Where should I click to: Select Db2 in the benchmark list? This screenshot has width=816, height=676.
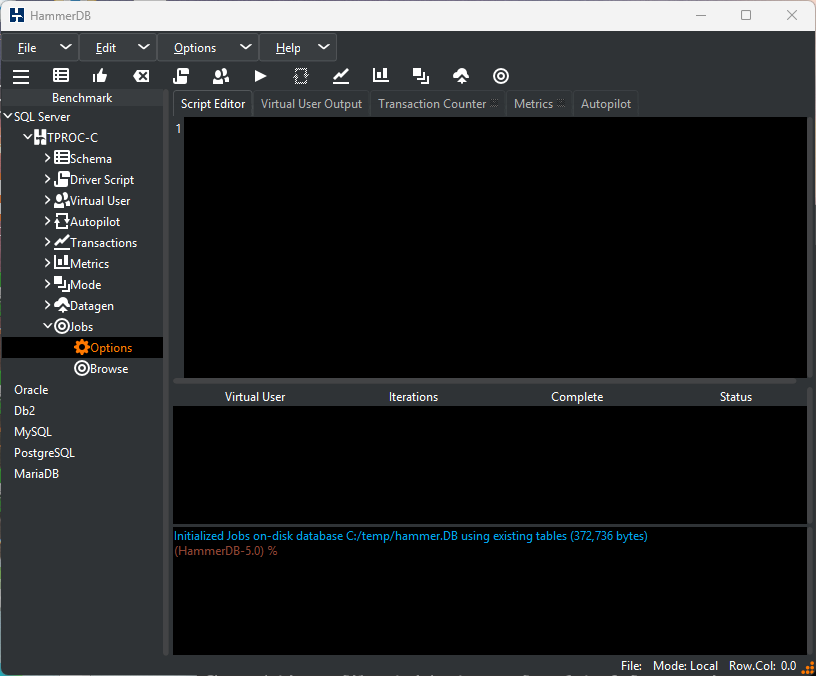24,411
